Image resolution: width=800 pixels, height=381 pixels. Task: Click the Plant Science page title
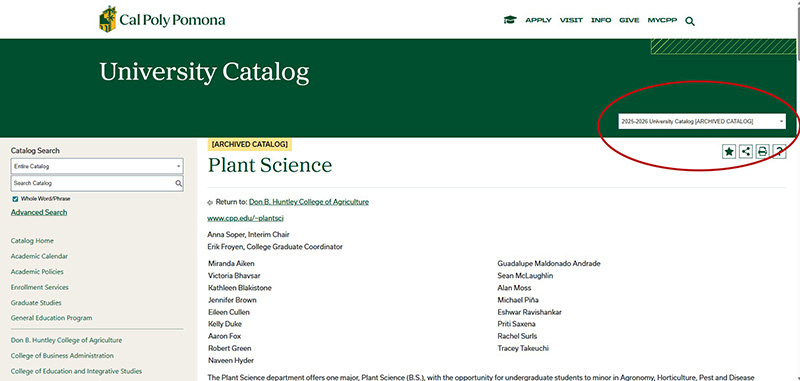(270, 165)
